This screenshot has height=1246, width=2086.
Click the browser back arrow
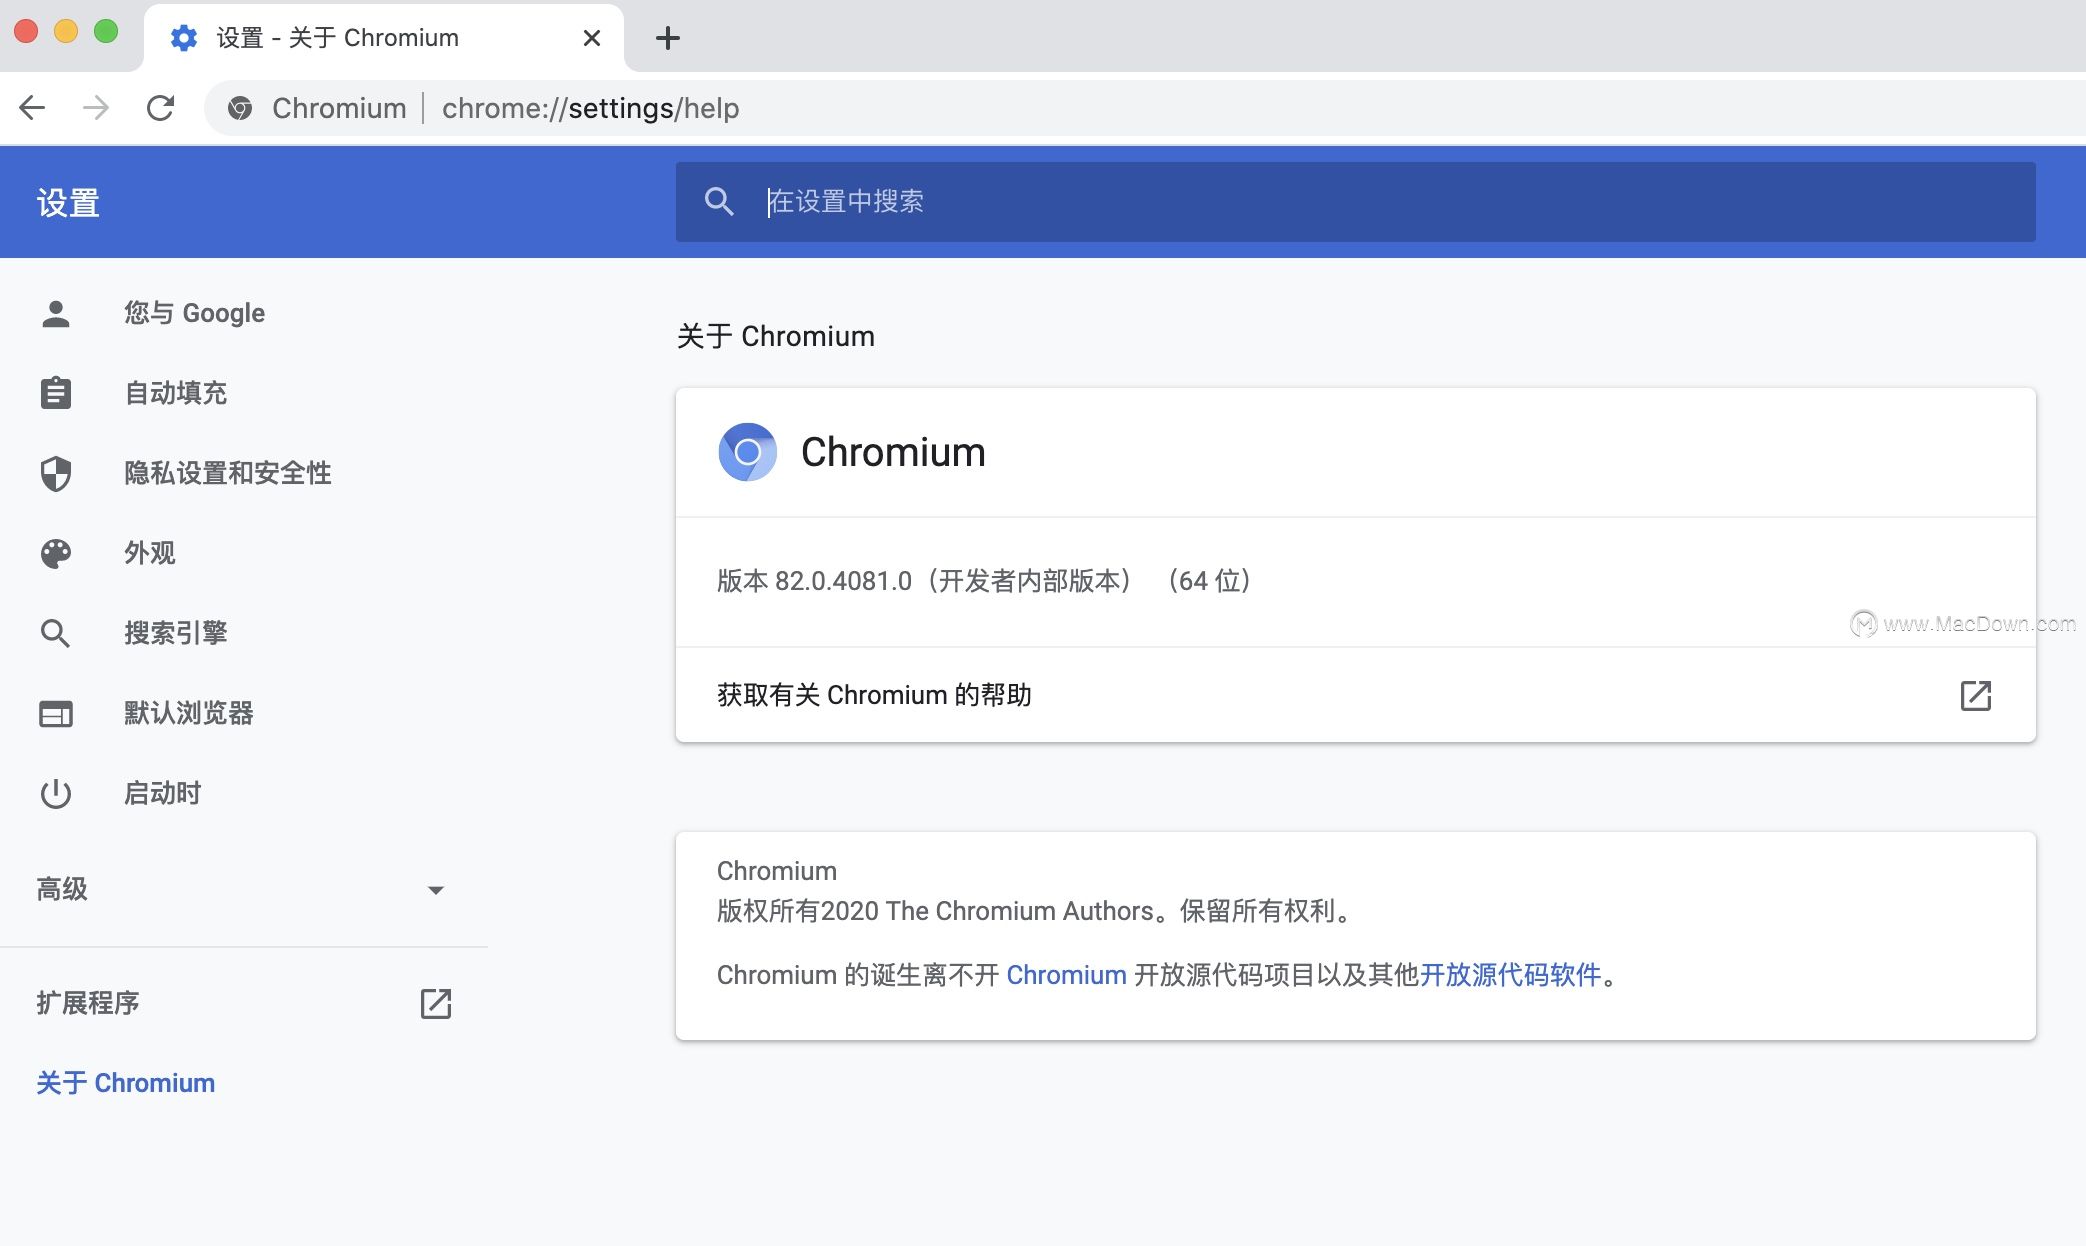click(x=32, y=108)
